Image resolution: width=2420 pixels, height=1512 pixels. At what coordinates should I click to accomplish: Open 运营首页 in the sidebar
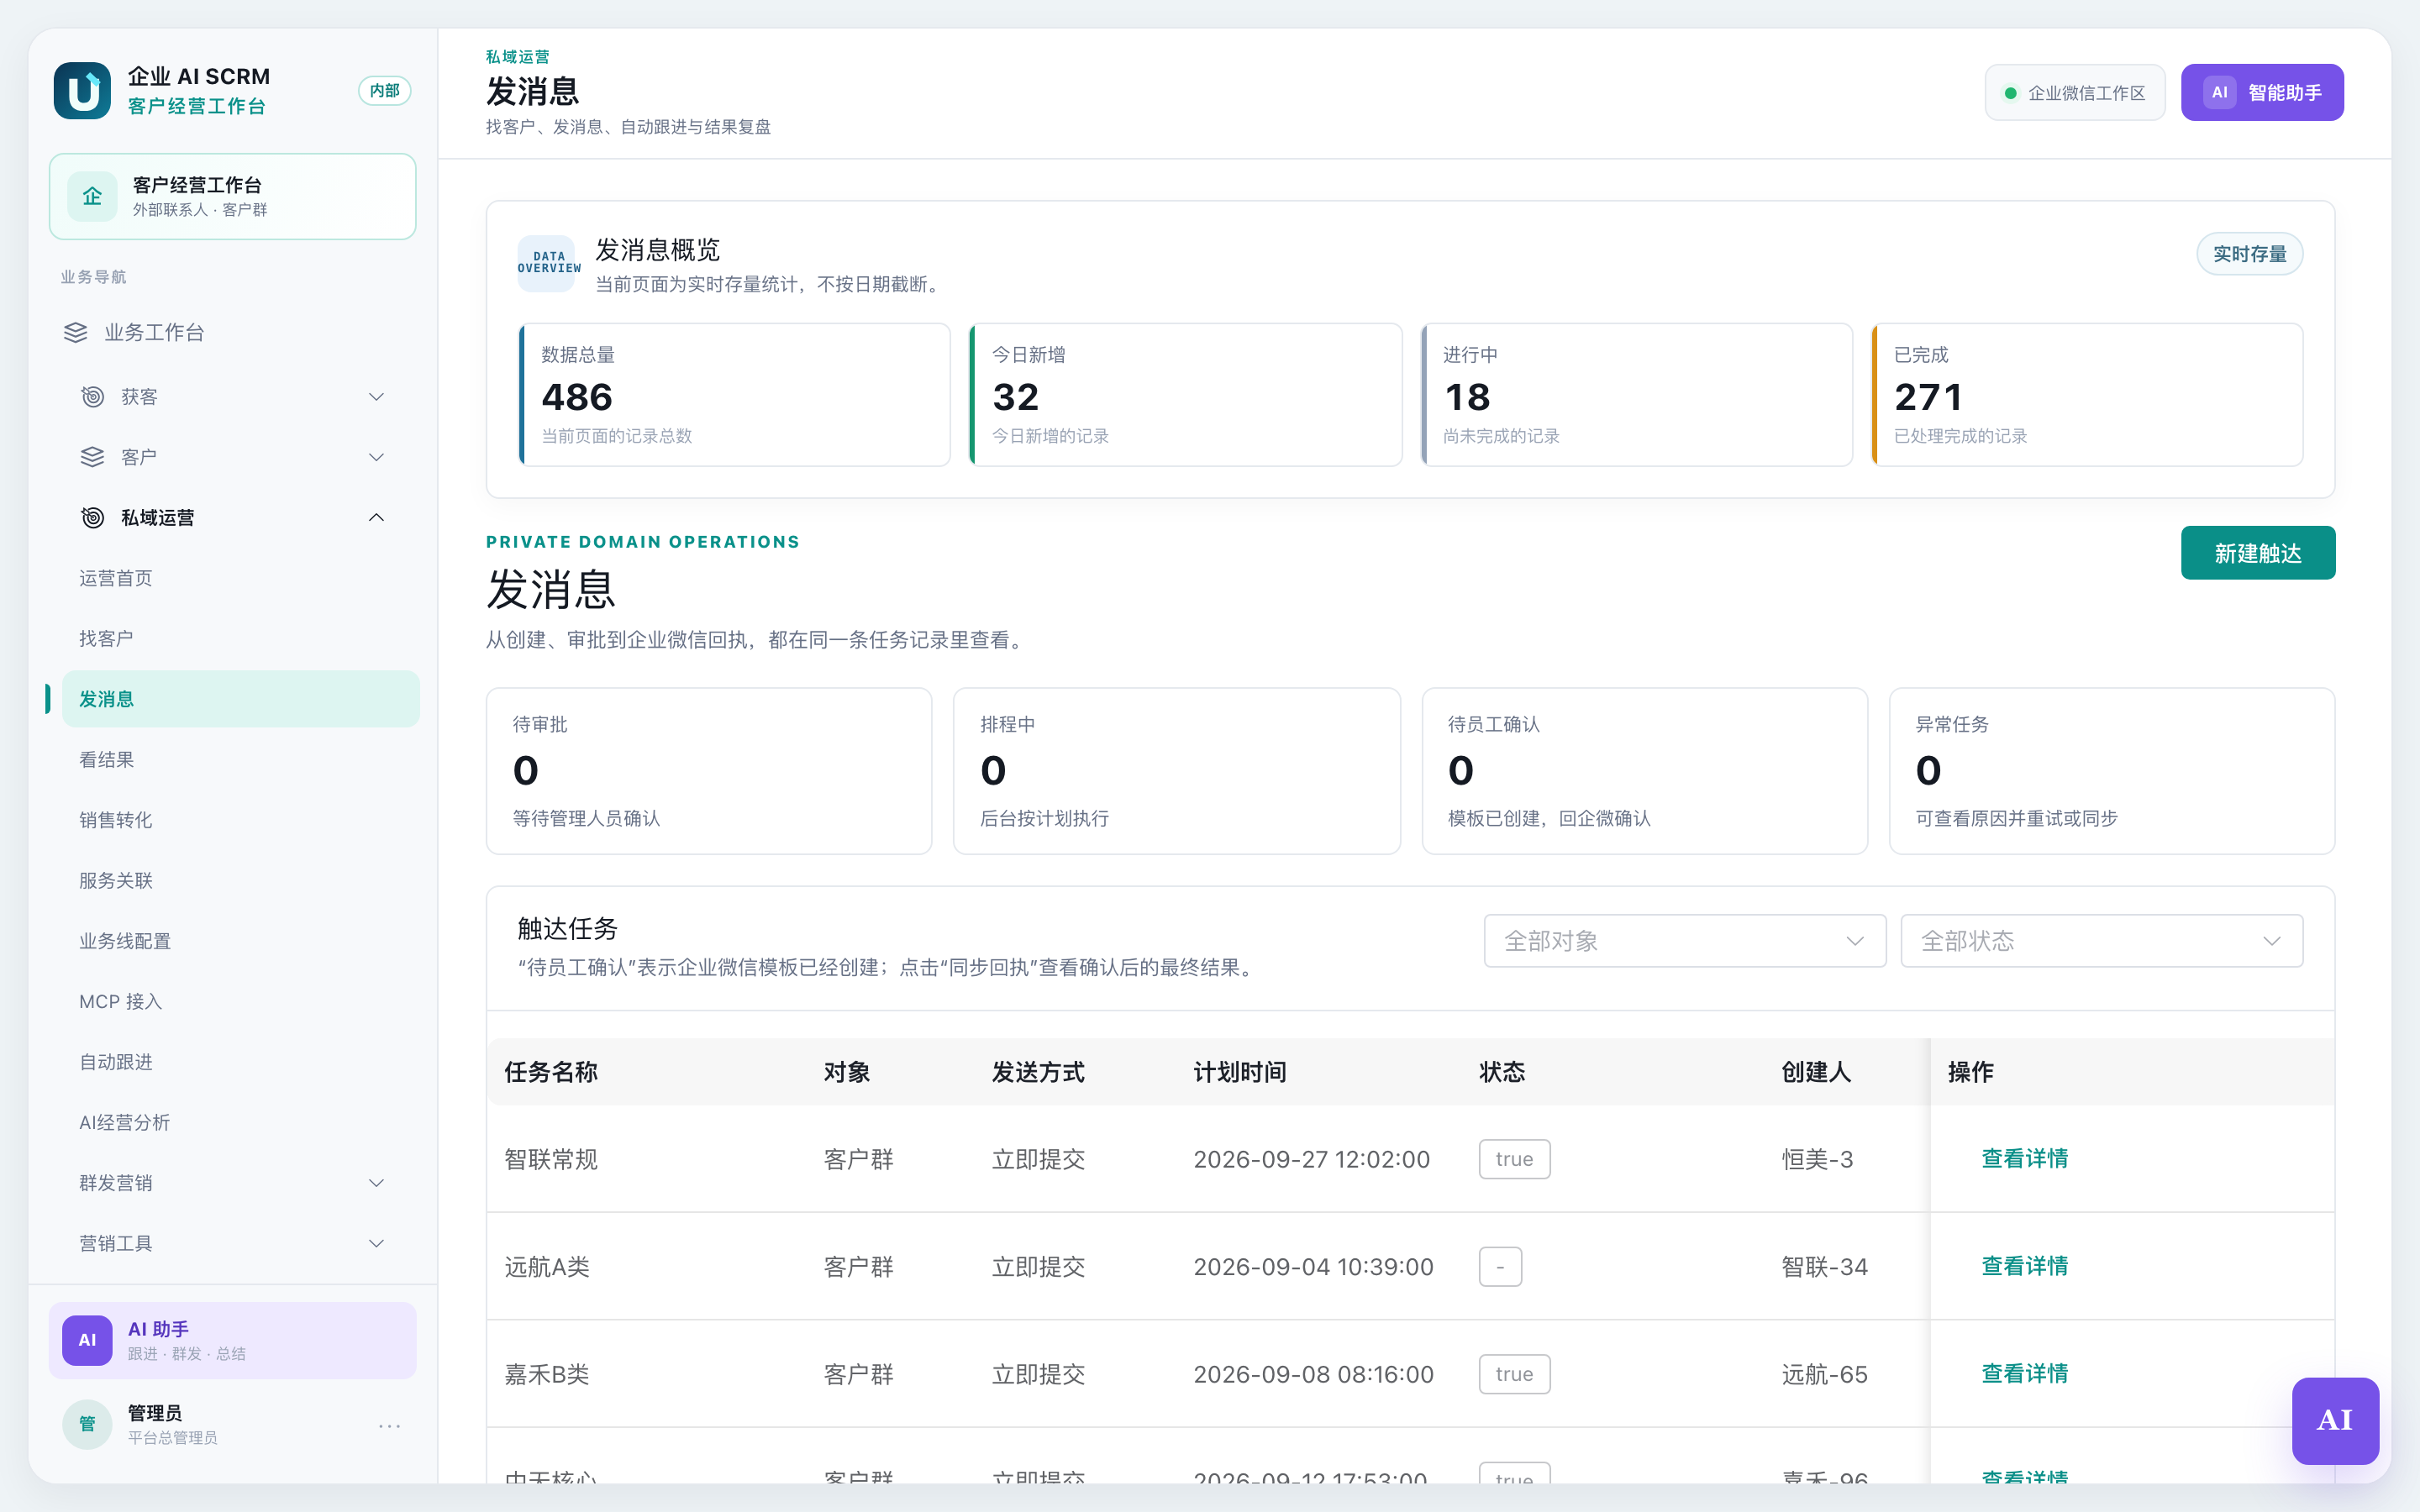pyautogui.click(x=240, y=578)
